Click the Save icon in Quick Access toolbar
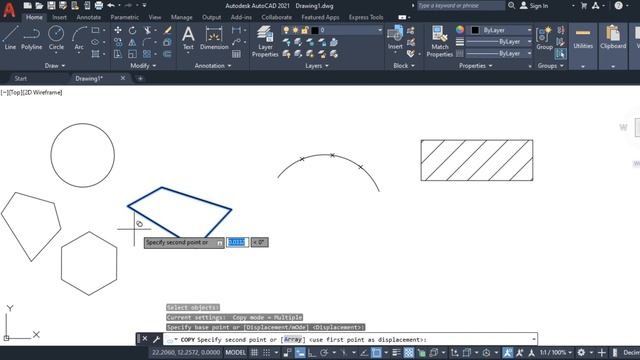This screenshot has width=640, height=360. coord(51,6)
